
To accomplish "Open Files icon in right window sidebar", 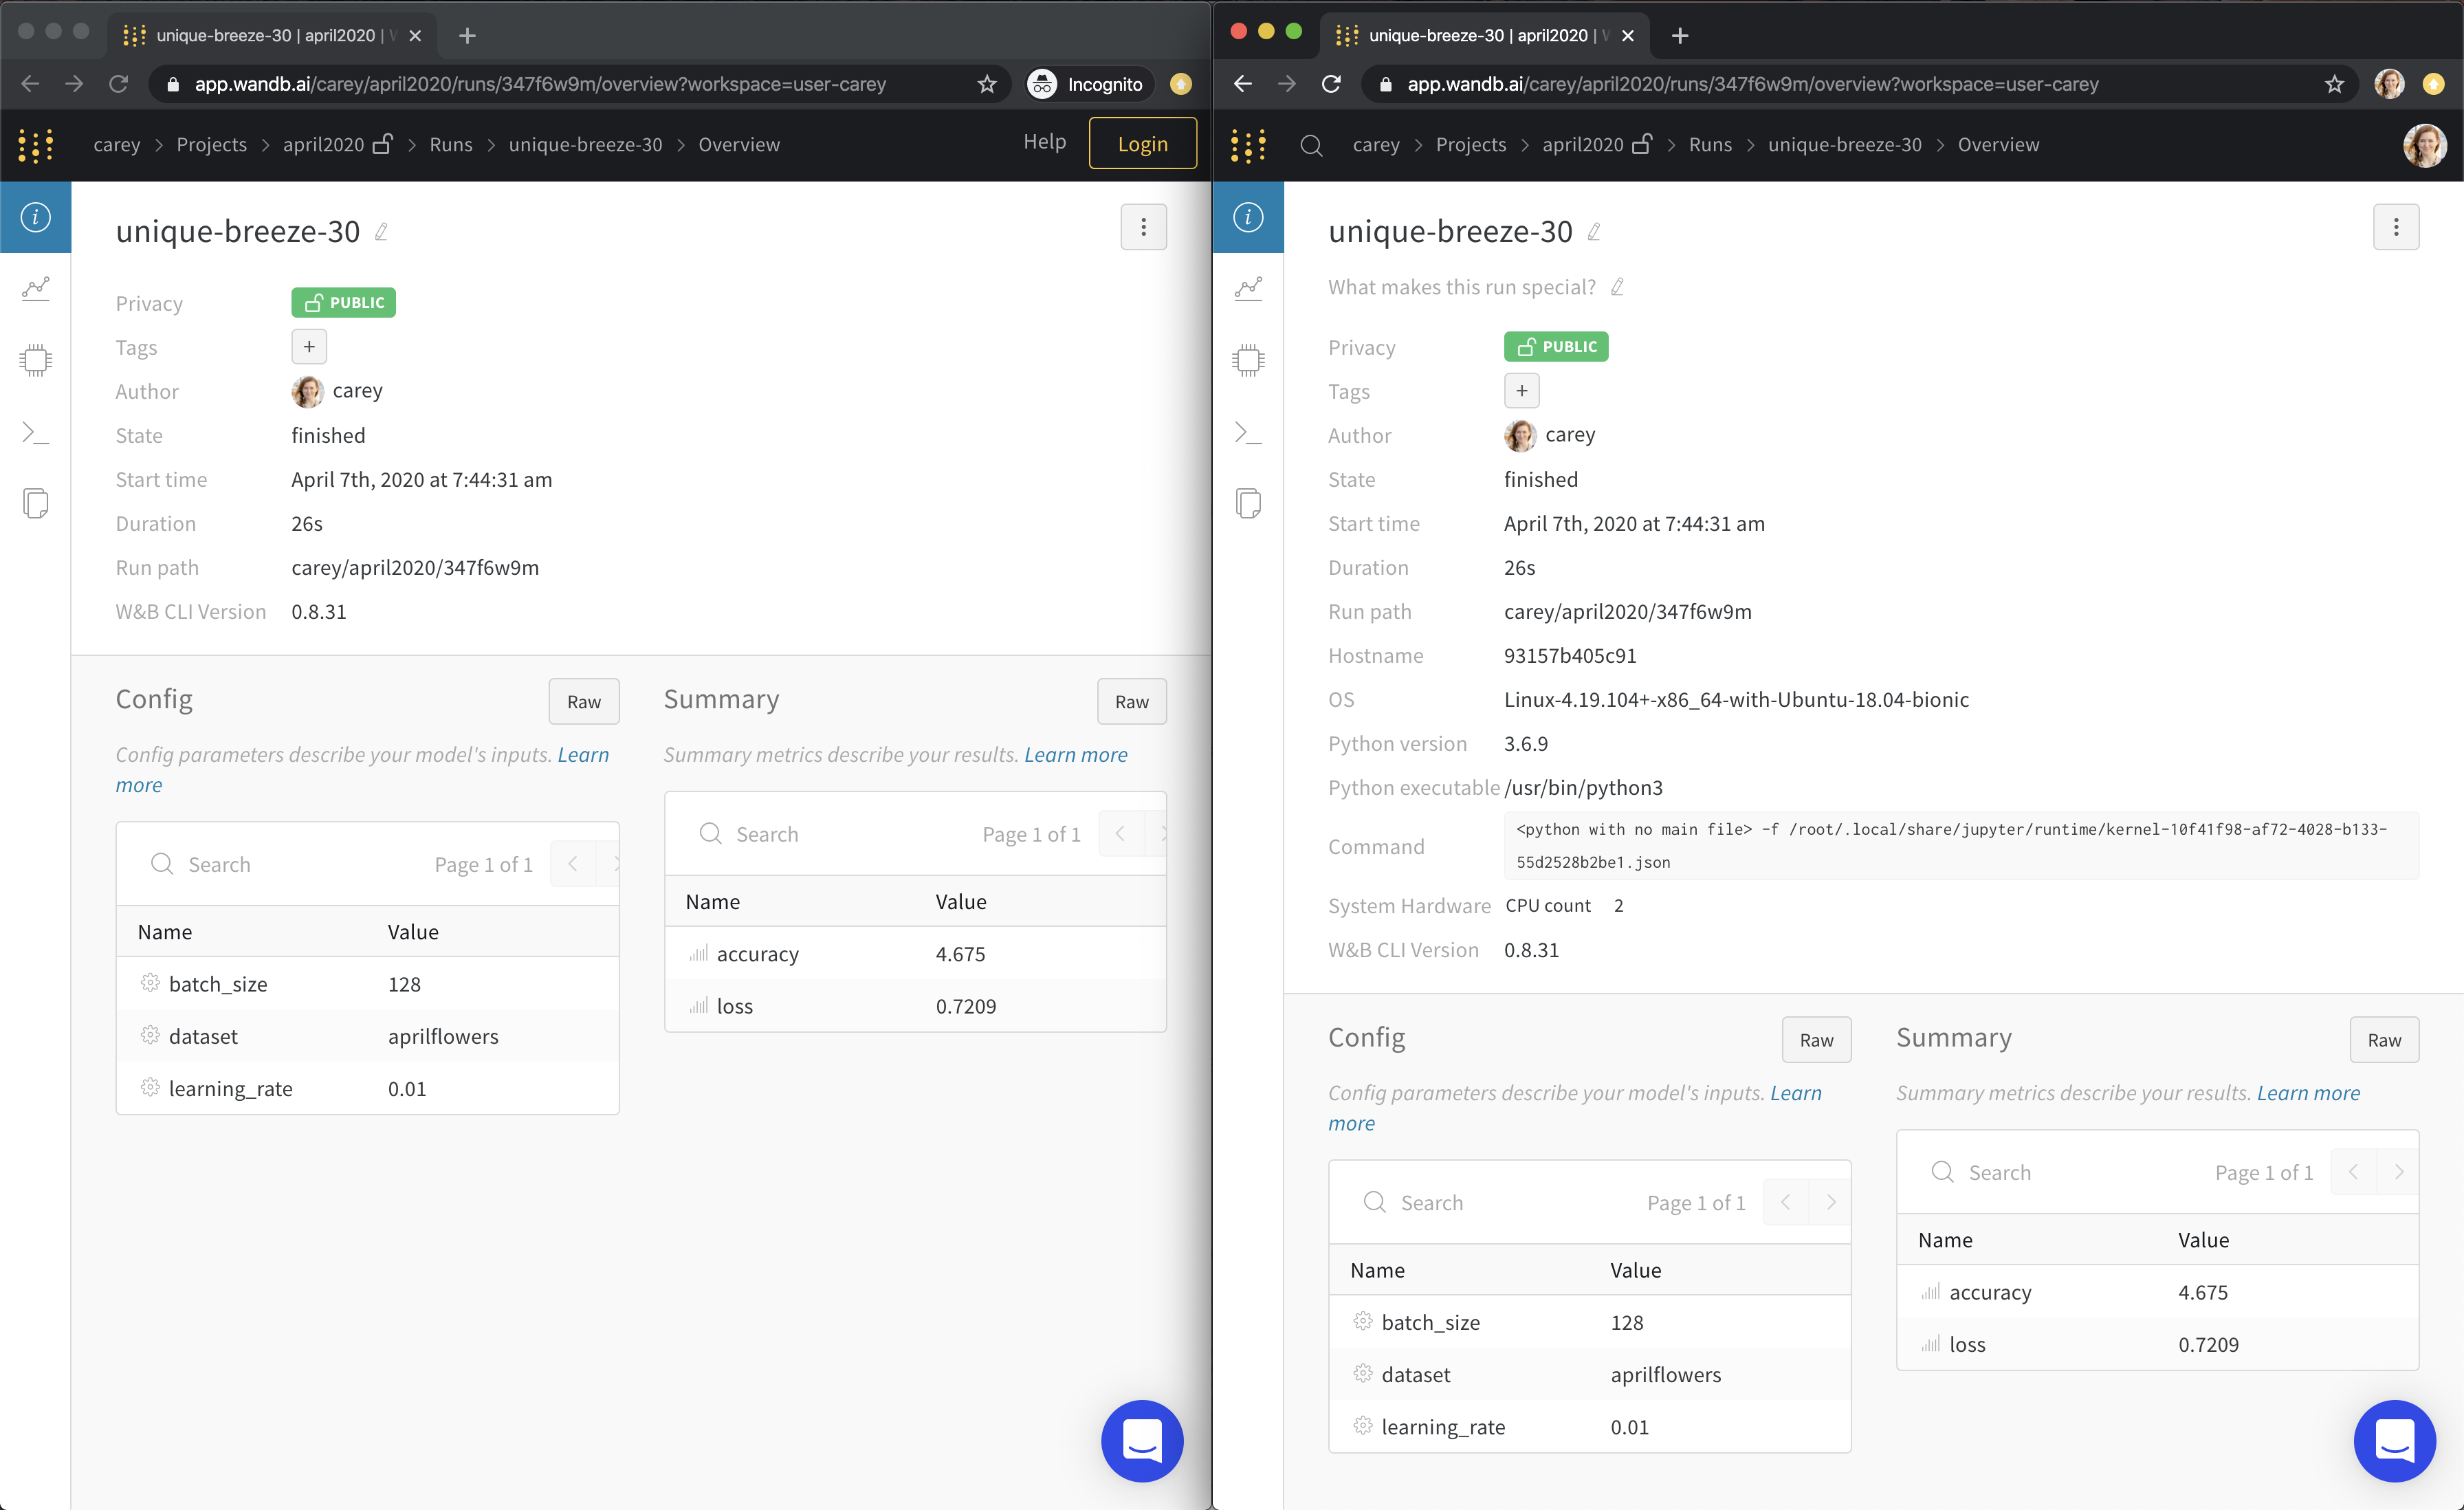I will pos(1248,503).
